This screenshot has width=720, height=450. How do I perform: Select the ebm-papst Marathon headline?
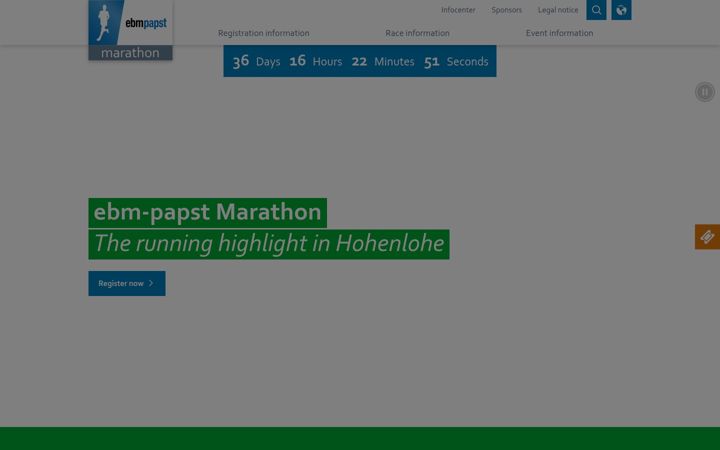point(208,213)
